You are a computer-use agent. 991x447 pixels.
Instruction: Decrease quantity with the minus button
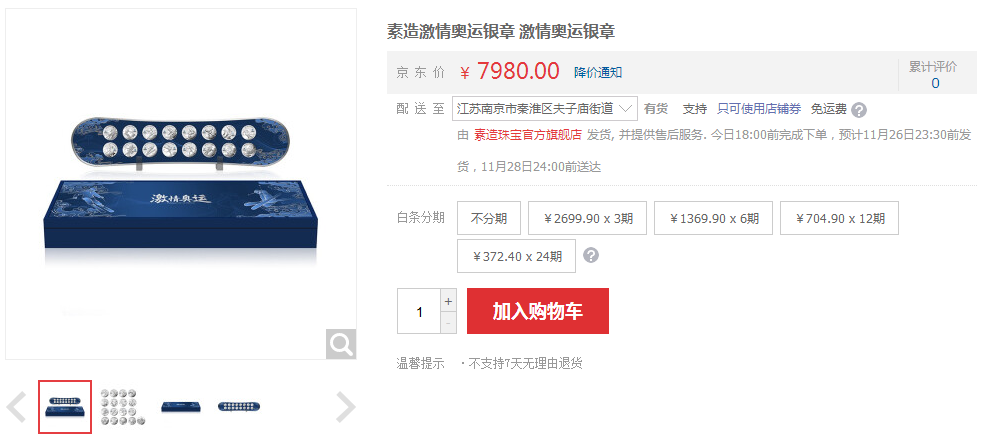tap(448, 322)
